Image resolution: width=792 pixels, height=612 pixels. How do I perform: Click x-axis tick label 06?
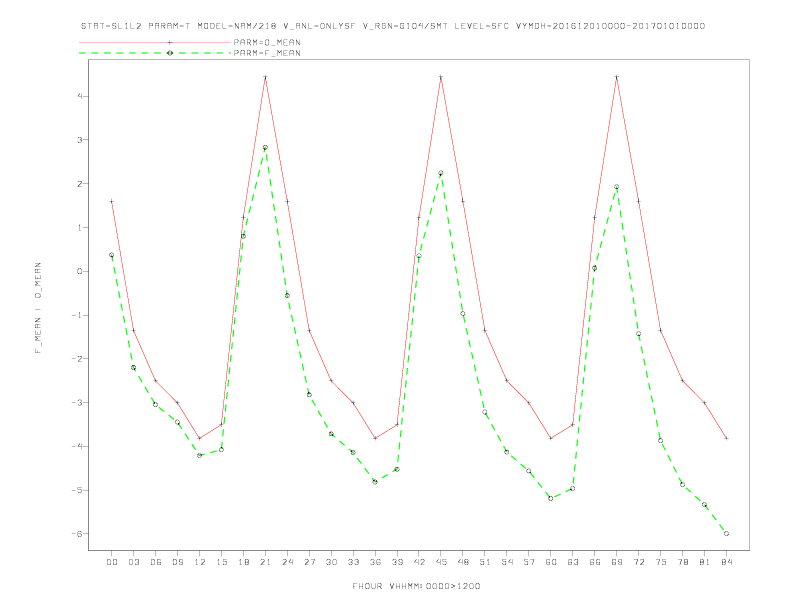(x=156, y=562)
